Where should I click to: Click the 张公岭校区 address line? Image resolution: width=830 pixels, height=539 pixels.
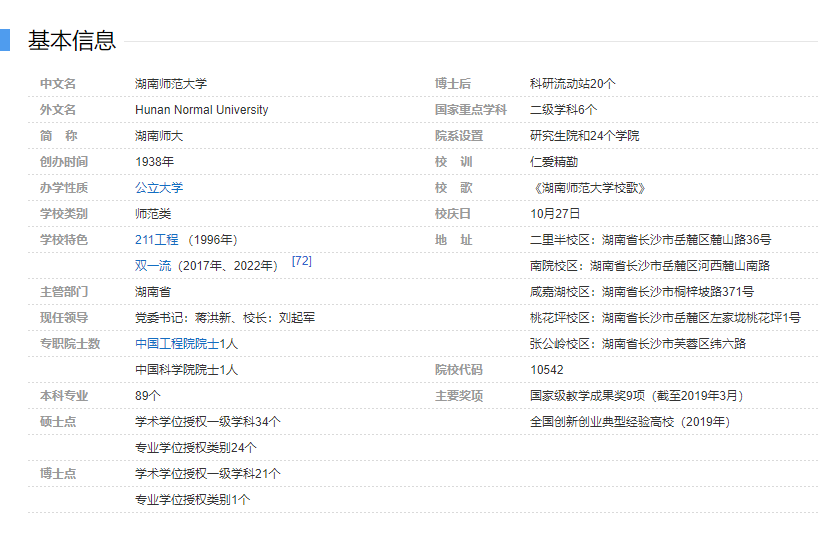point(637,344)
